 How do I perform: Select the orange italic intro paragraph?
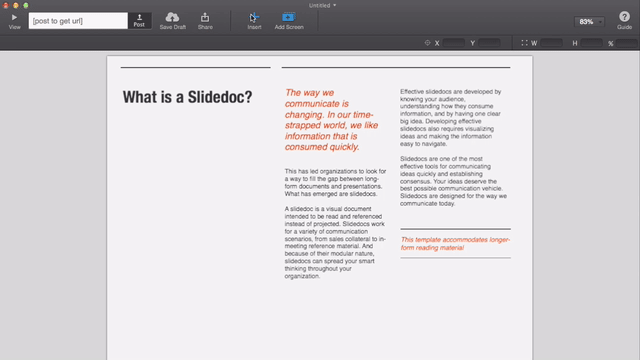pyautogui.click(x=331, y=120)
